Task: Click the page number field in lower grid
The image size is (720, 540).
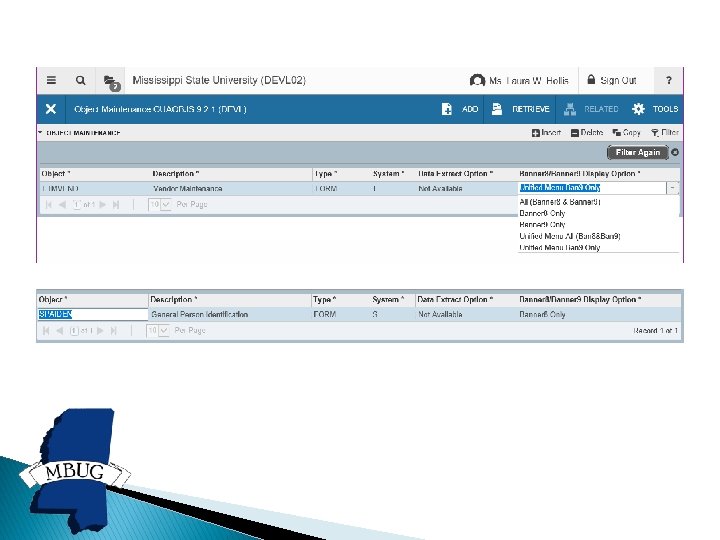Action: pos(74,331)
